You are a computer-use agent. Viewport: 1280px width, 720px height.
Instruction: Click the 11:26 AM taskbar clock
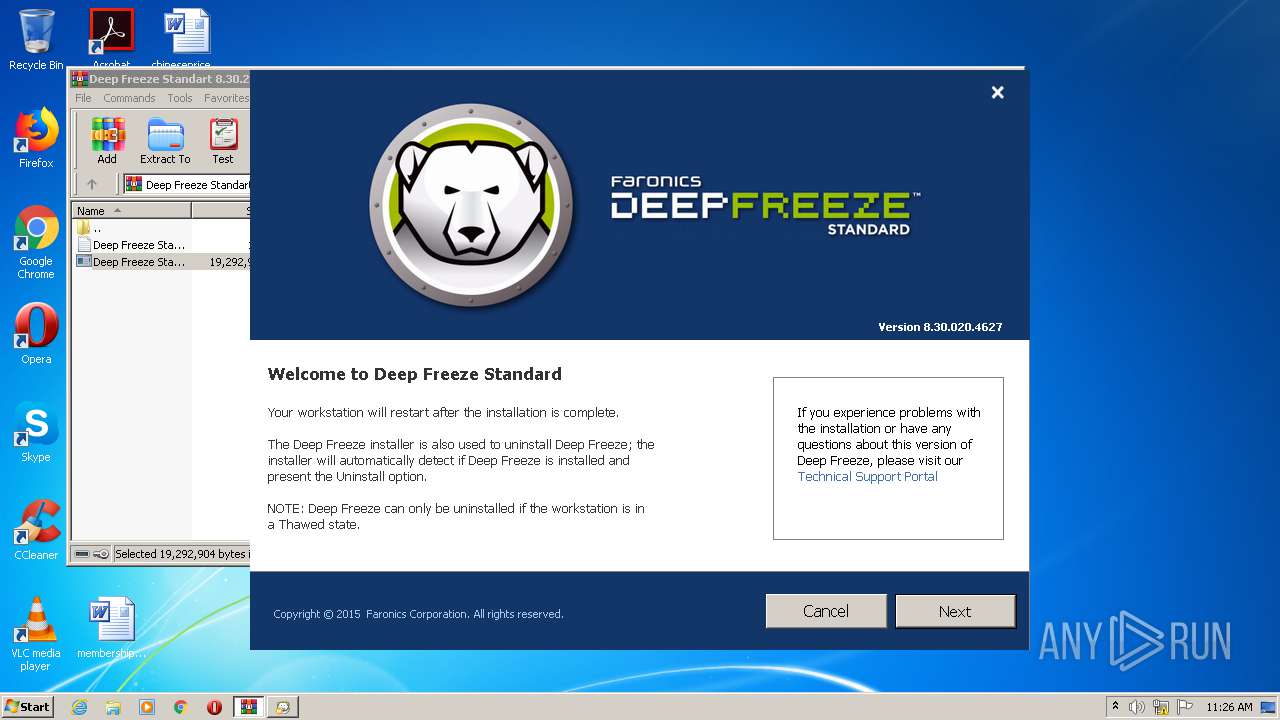pos(1229,707)
